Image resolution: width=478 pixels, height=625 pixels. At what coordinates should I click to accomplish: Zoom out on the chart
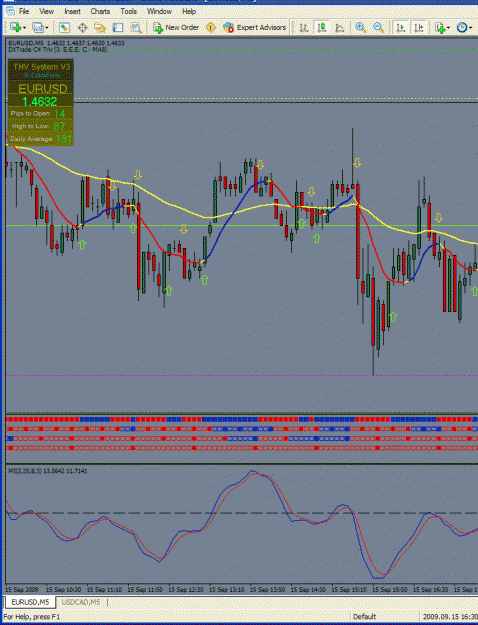378,28
